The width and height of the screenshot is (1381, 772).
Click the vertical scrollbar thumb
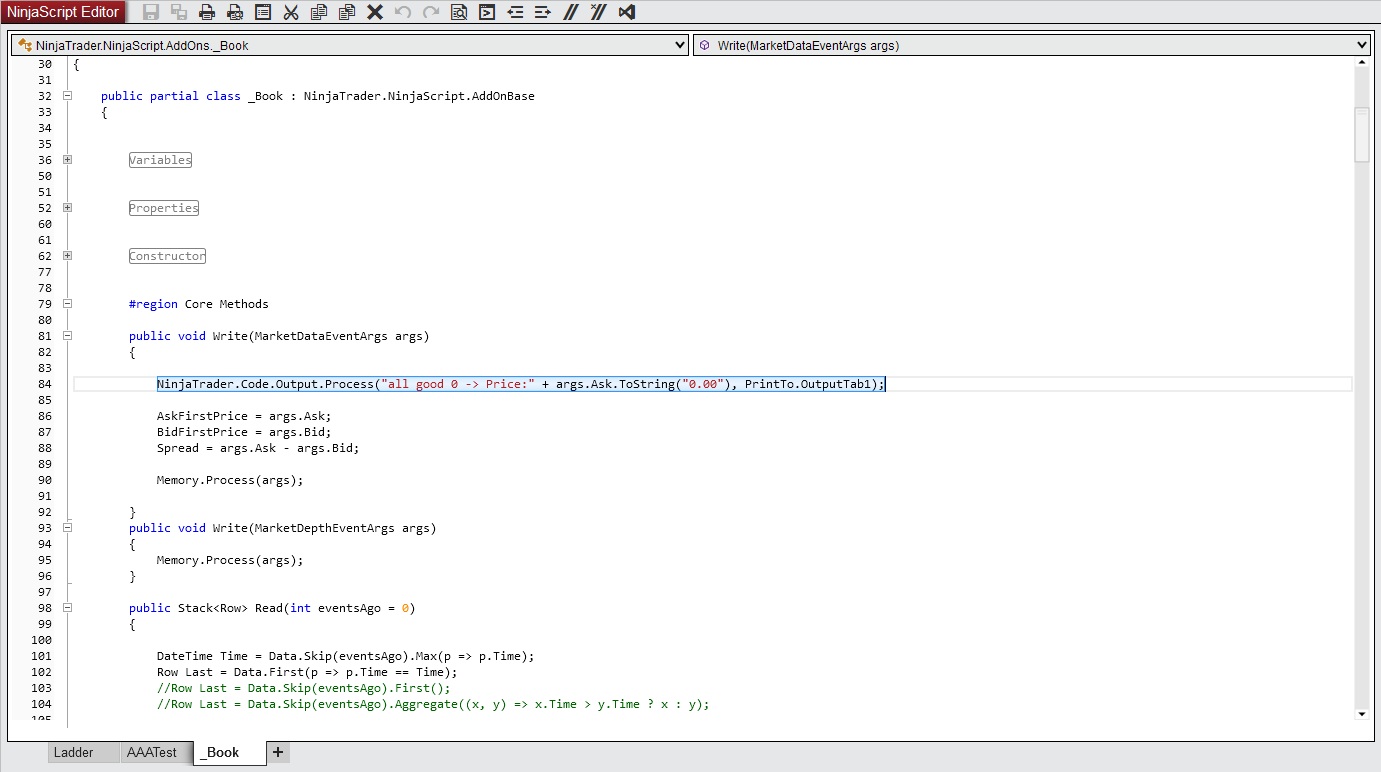tap(1361, 135)
